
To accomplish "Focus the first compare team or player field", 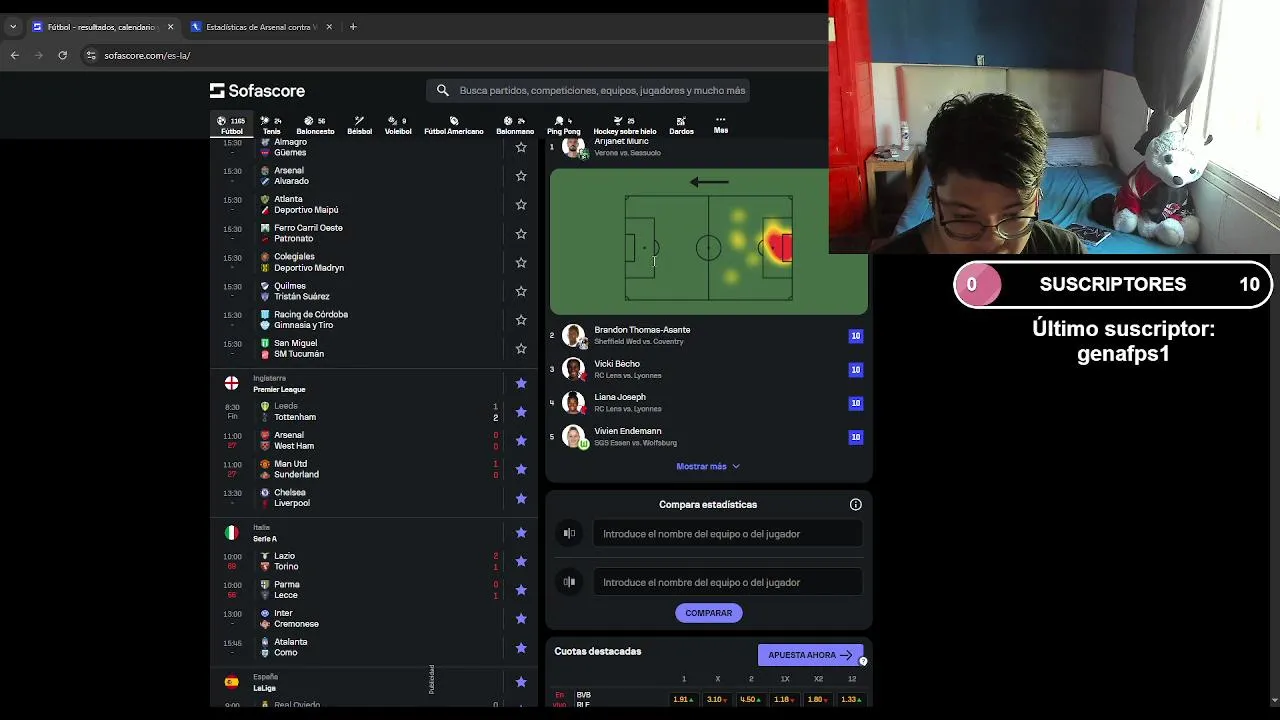I will coord(727,534).
